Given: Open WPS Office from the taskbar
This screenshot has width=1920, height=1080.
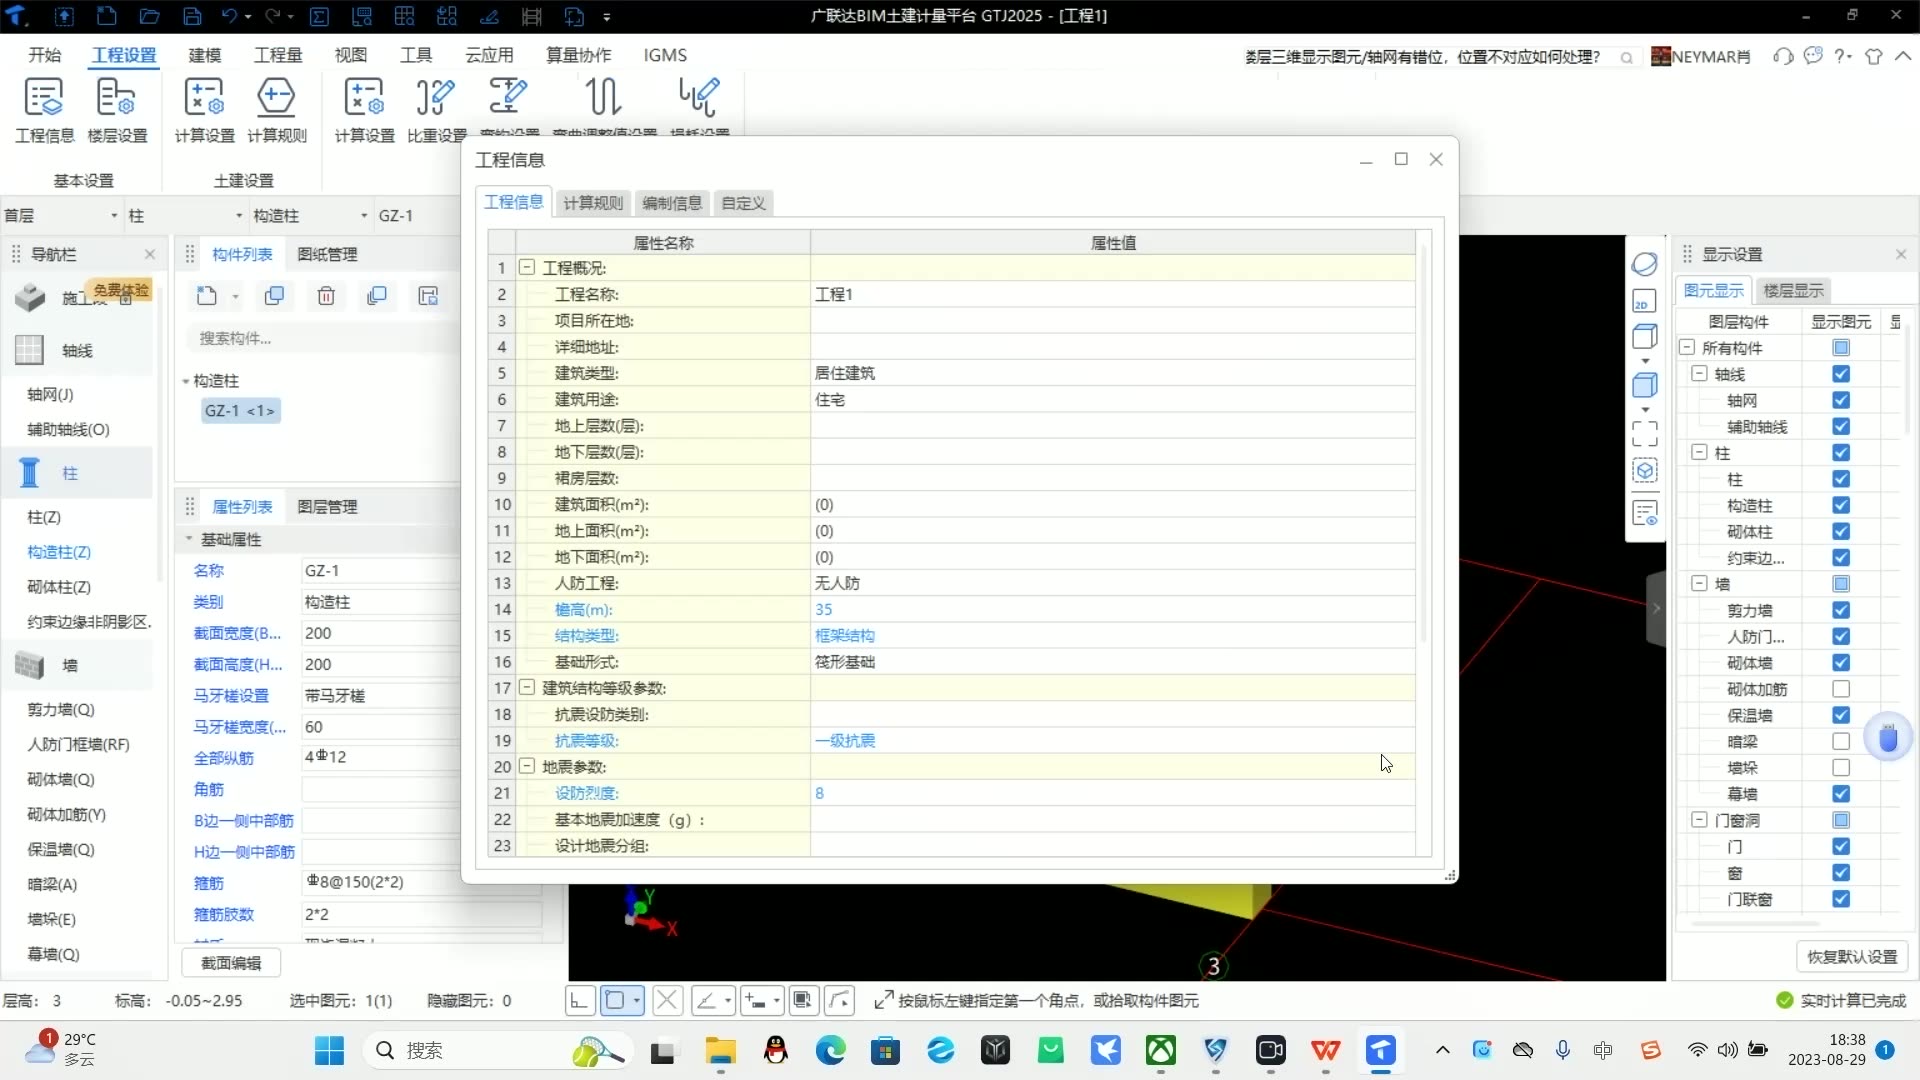Looking at the screenshot, I should click(x=1326, y=1050).
